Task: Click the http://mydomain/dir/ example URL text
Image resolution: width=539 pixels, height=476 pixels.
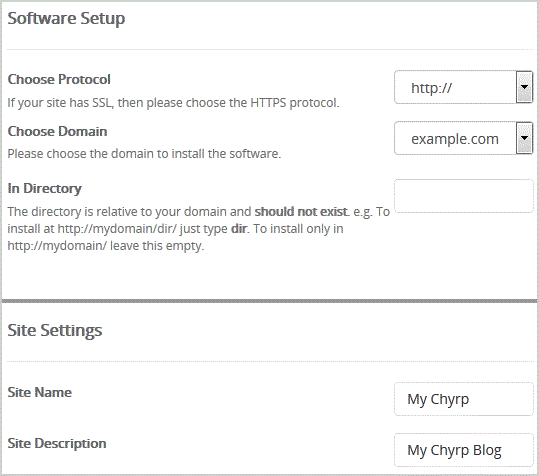Action: coord(117,229)
